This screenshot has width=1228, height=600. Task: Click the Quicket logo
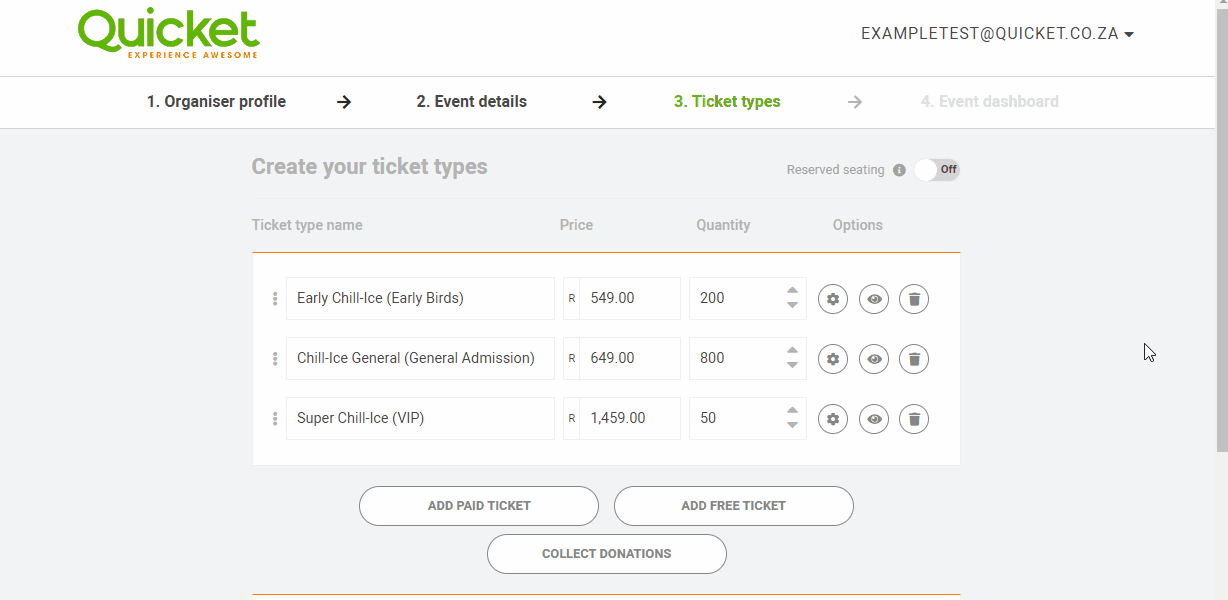[168, 33]
